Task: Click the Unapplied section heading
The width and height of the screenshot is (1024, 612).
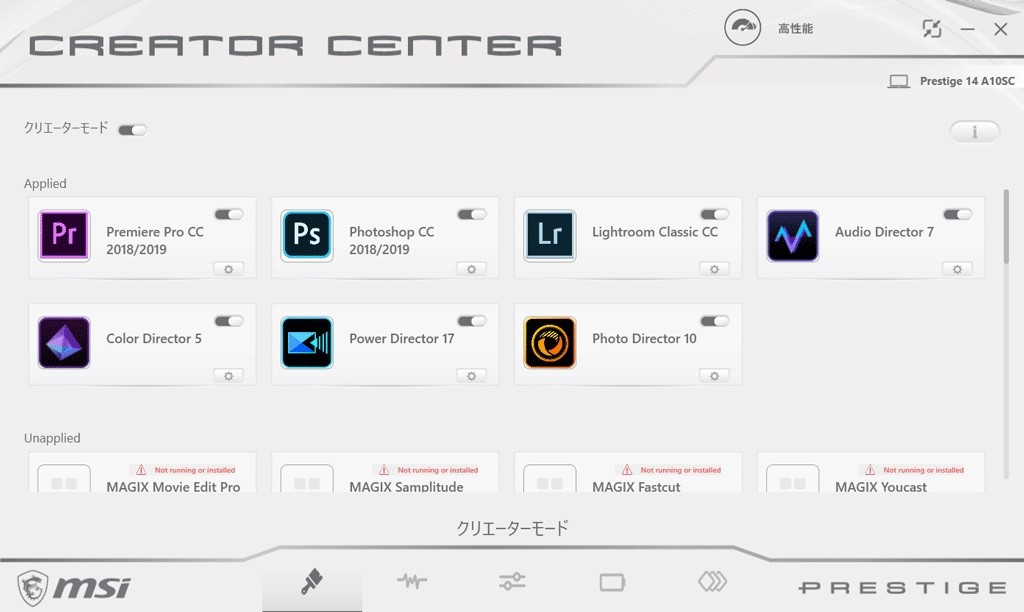Action: pos(52,438)
